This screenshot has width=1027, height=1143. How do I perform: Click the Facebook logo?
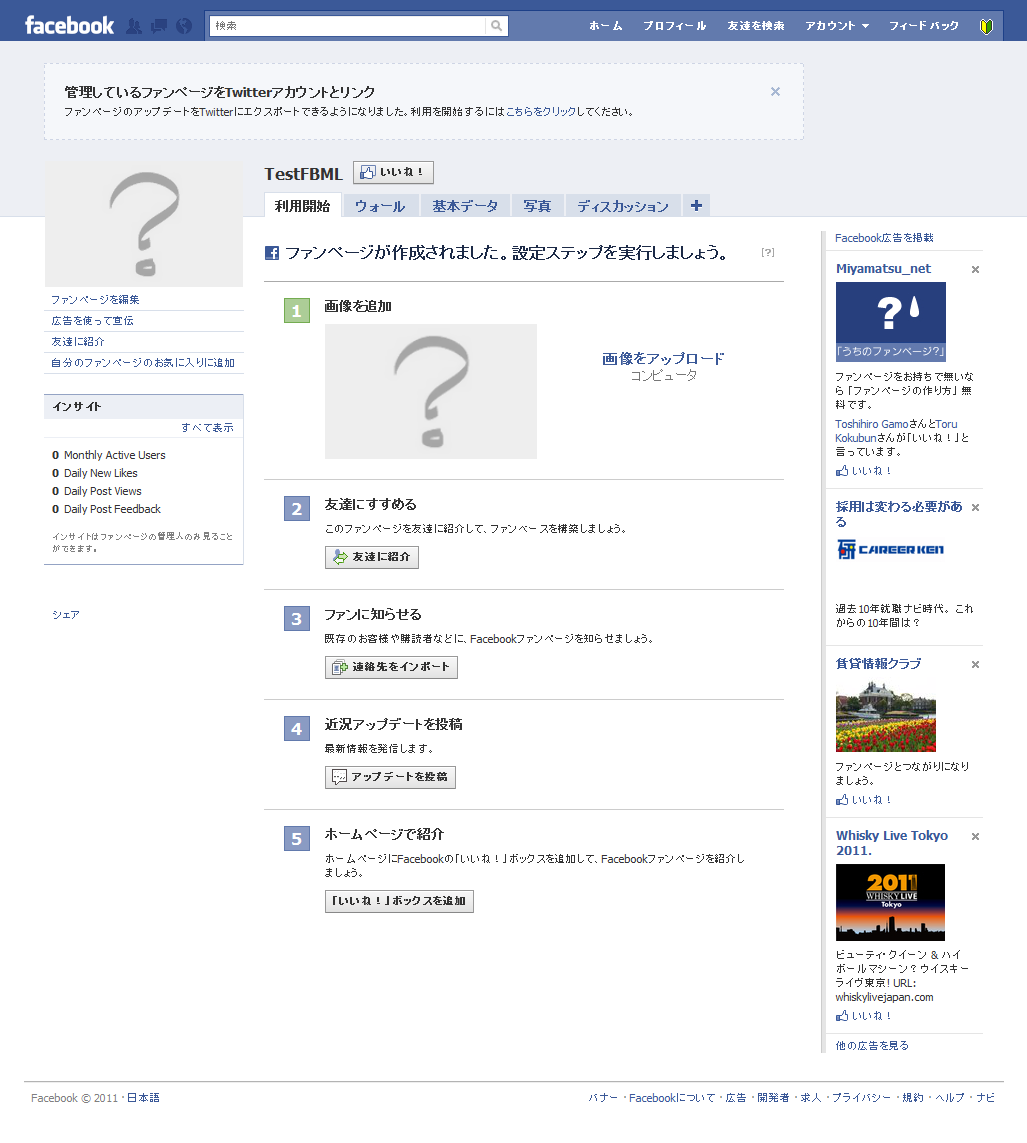point(69,26)
